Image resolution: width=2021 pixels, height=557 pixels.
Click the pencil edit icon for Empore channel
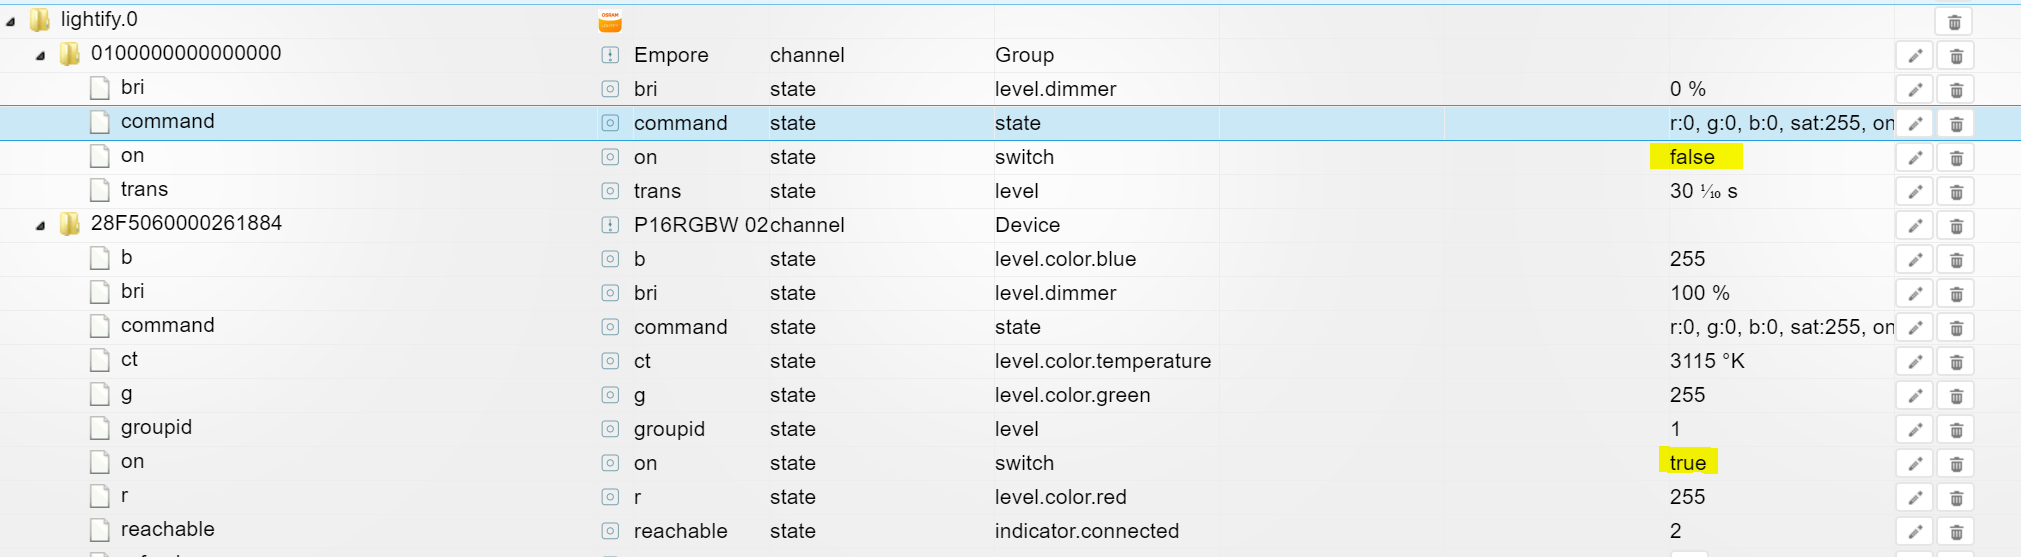pos(1914,56)
